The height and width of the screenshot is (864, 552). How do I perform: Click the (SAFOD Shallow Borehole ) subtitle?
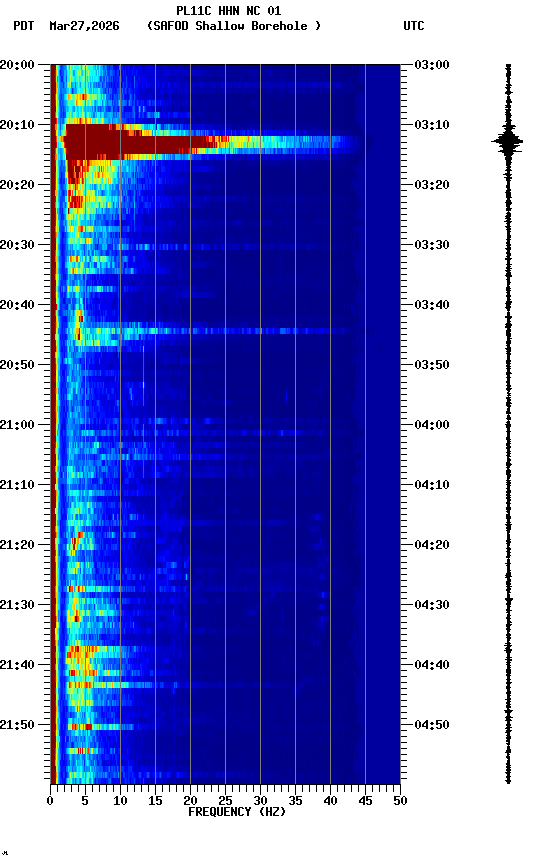(x=234, y=26)
